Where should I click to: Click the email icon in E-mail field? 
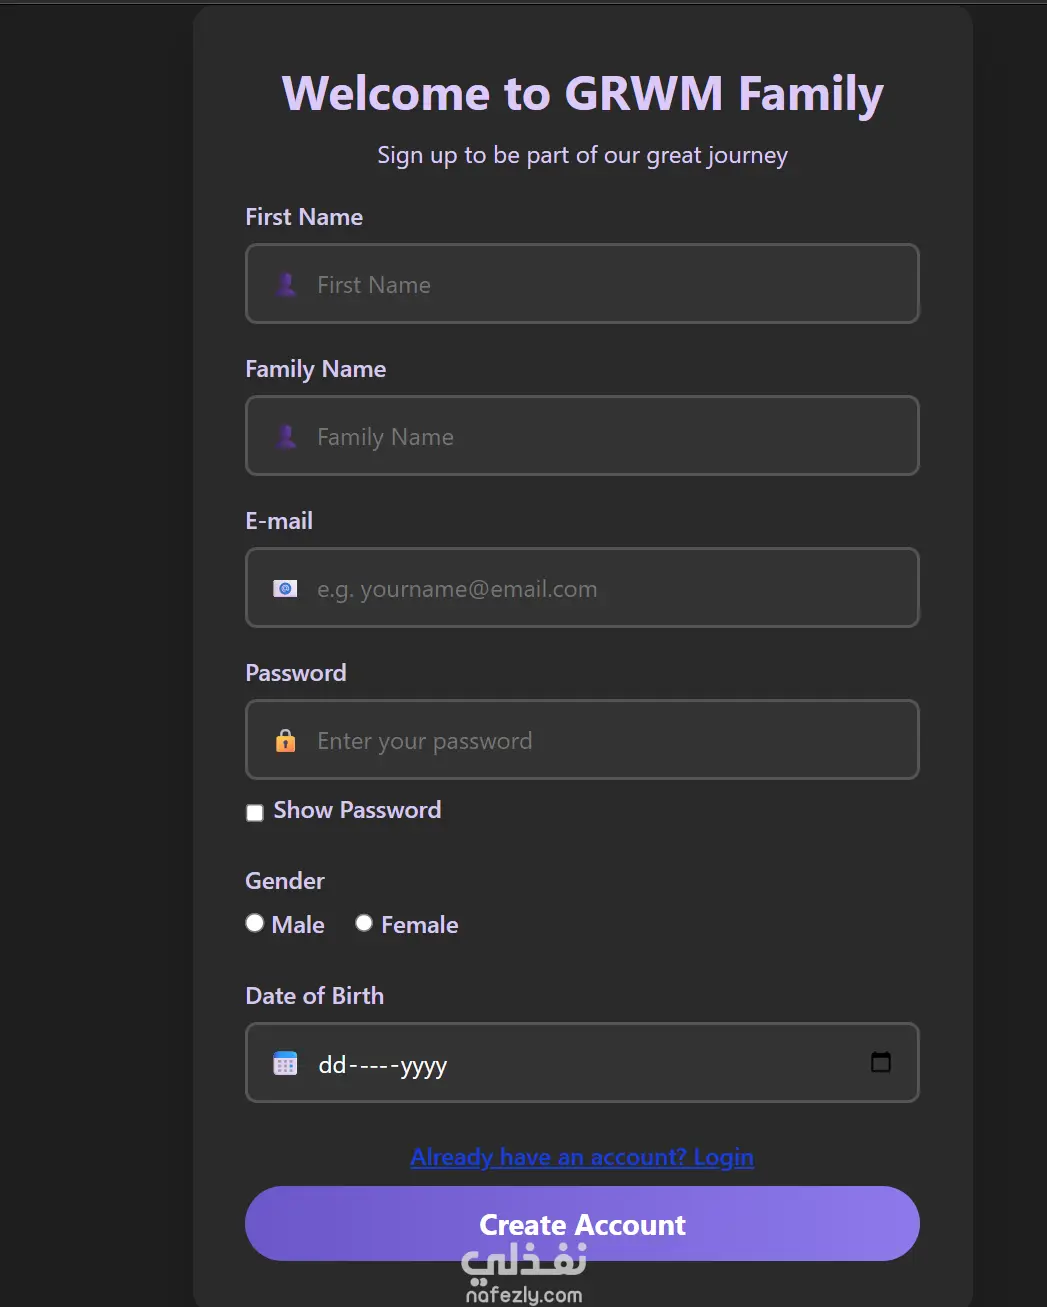(285, 589)
